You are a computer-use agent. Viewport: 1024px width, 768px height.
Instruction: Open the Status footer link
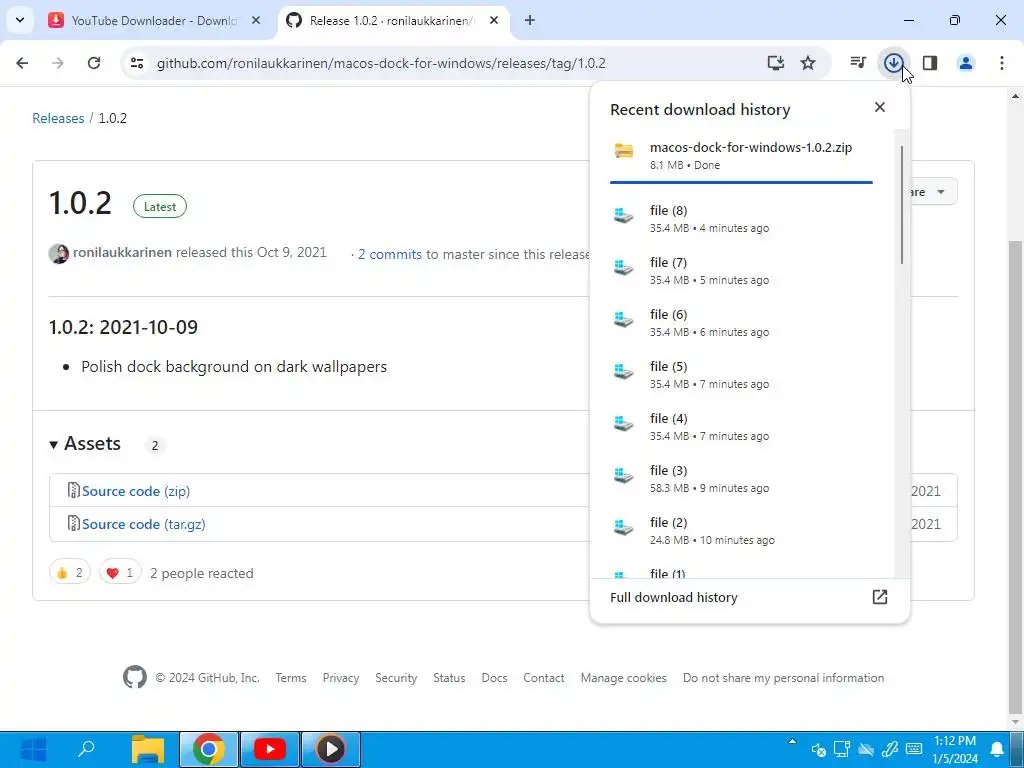[x=449, y=678]
